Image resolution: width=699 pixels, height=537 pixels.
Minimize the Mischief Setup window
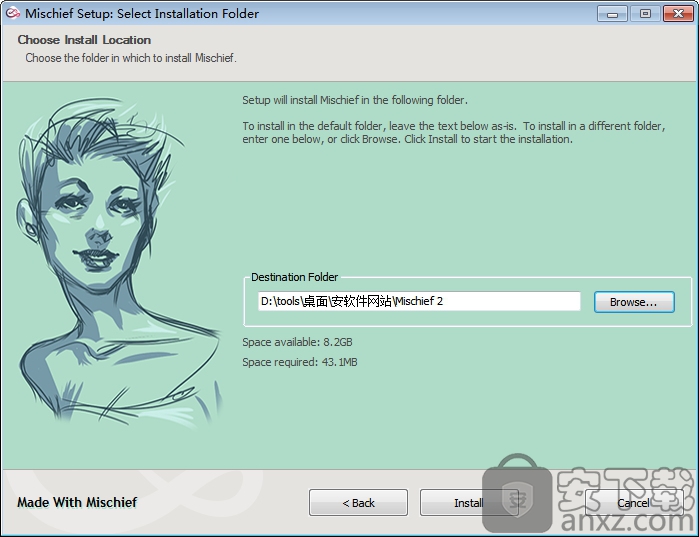point(612,14)
